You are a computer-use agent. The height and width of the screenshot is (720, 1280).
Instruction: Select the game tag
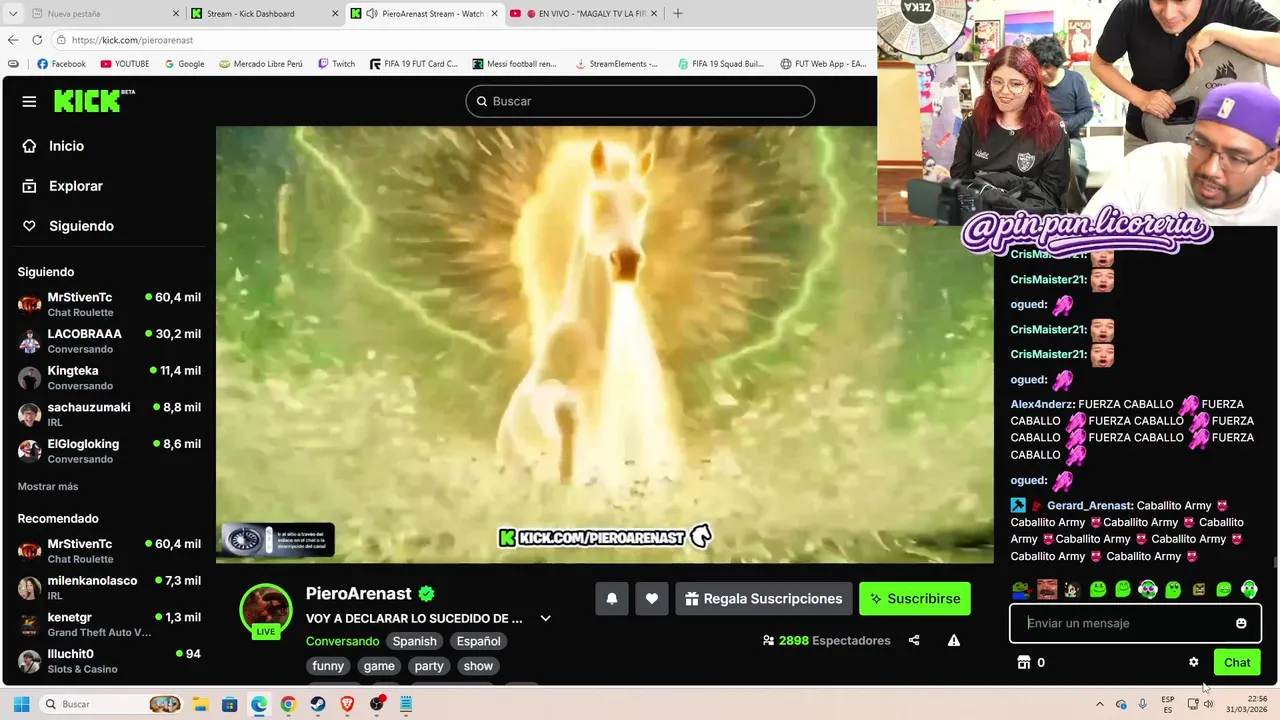379,666
